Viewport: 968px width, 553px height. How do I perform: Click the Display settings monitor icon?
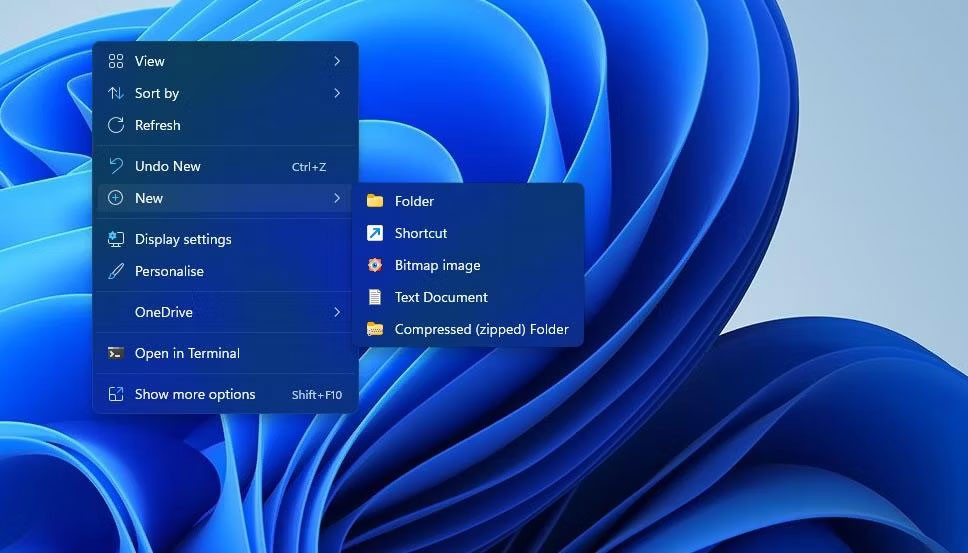coord(116,239)
